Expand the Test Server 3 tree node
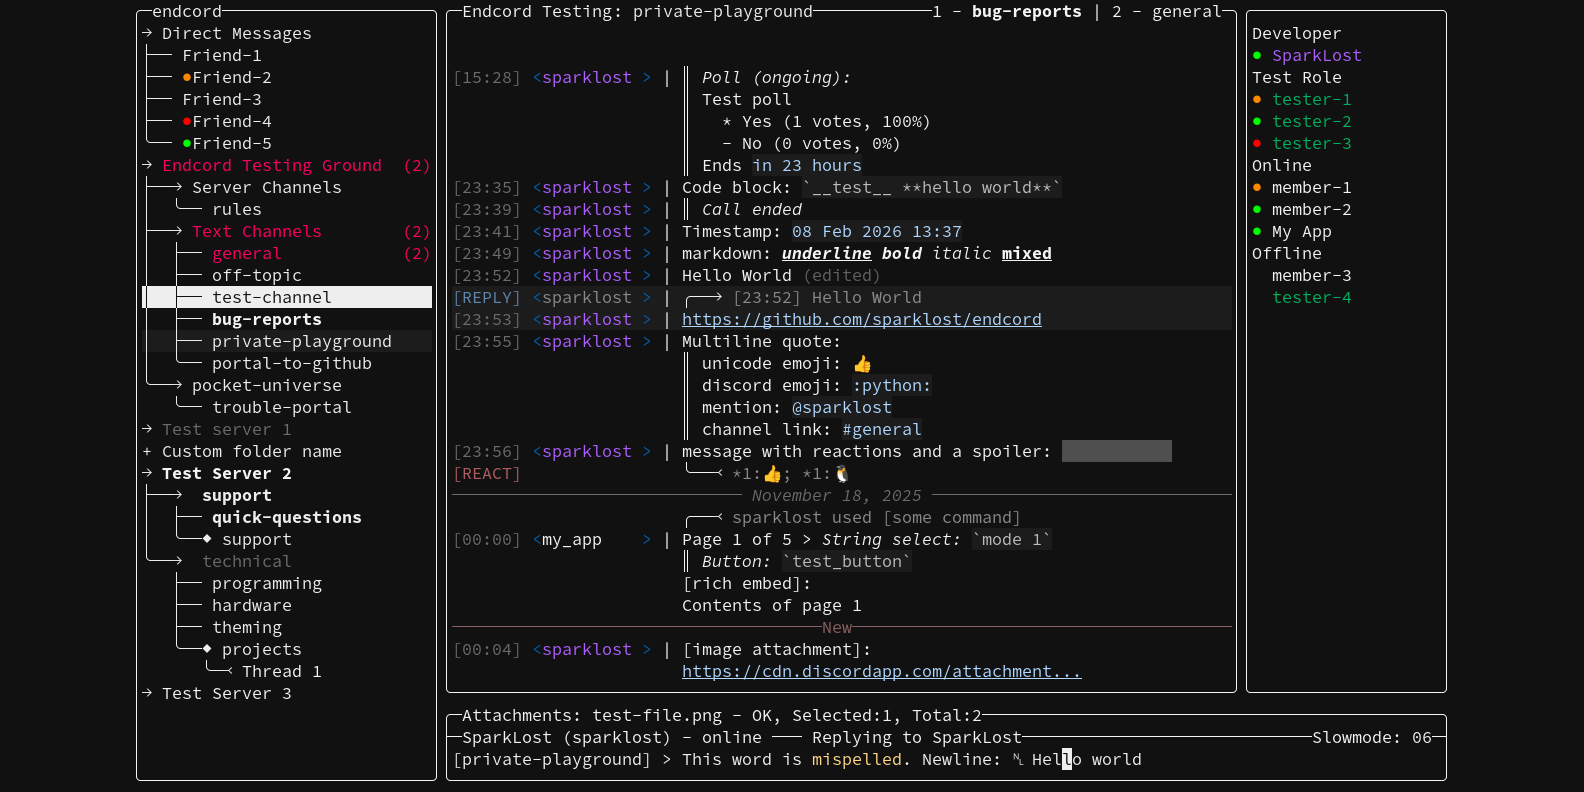1584x792 pixels. (x=147, y=694)
